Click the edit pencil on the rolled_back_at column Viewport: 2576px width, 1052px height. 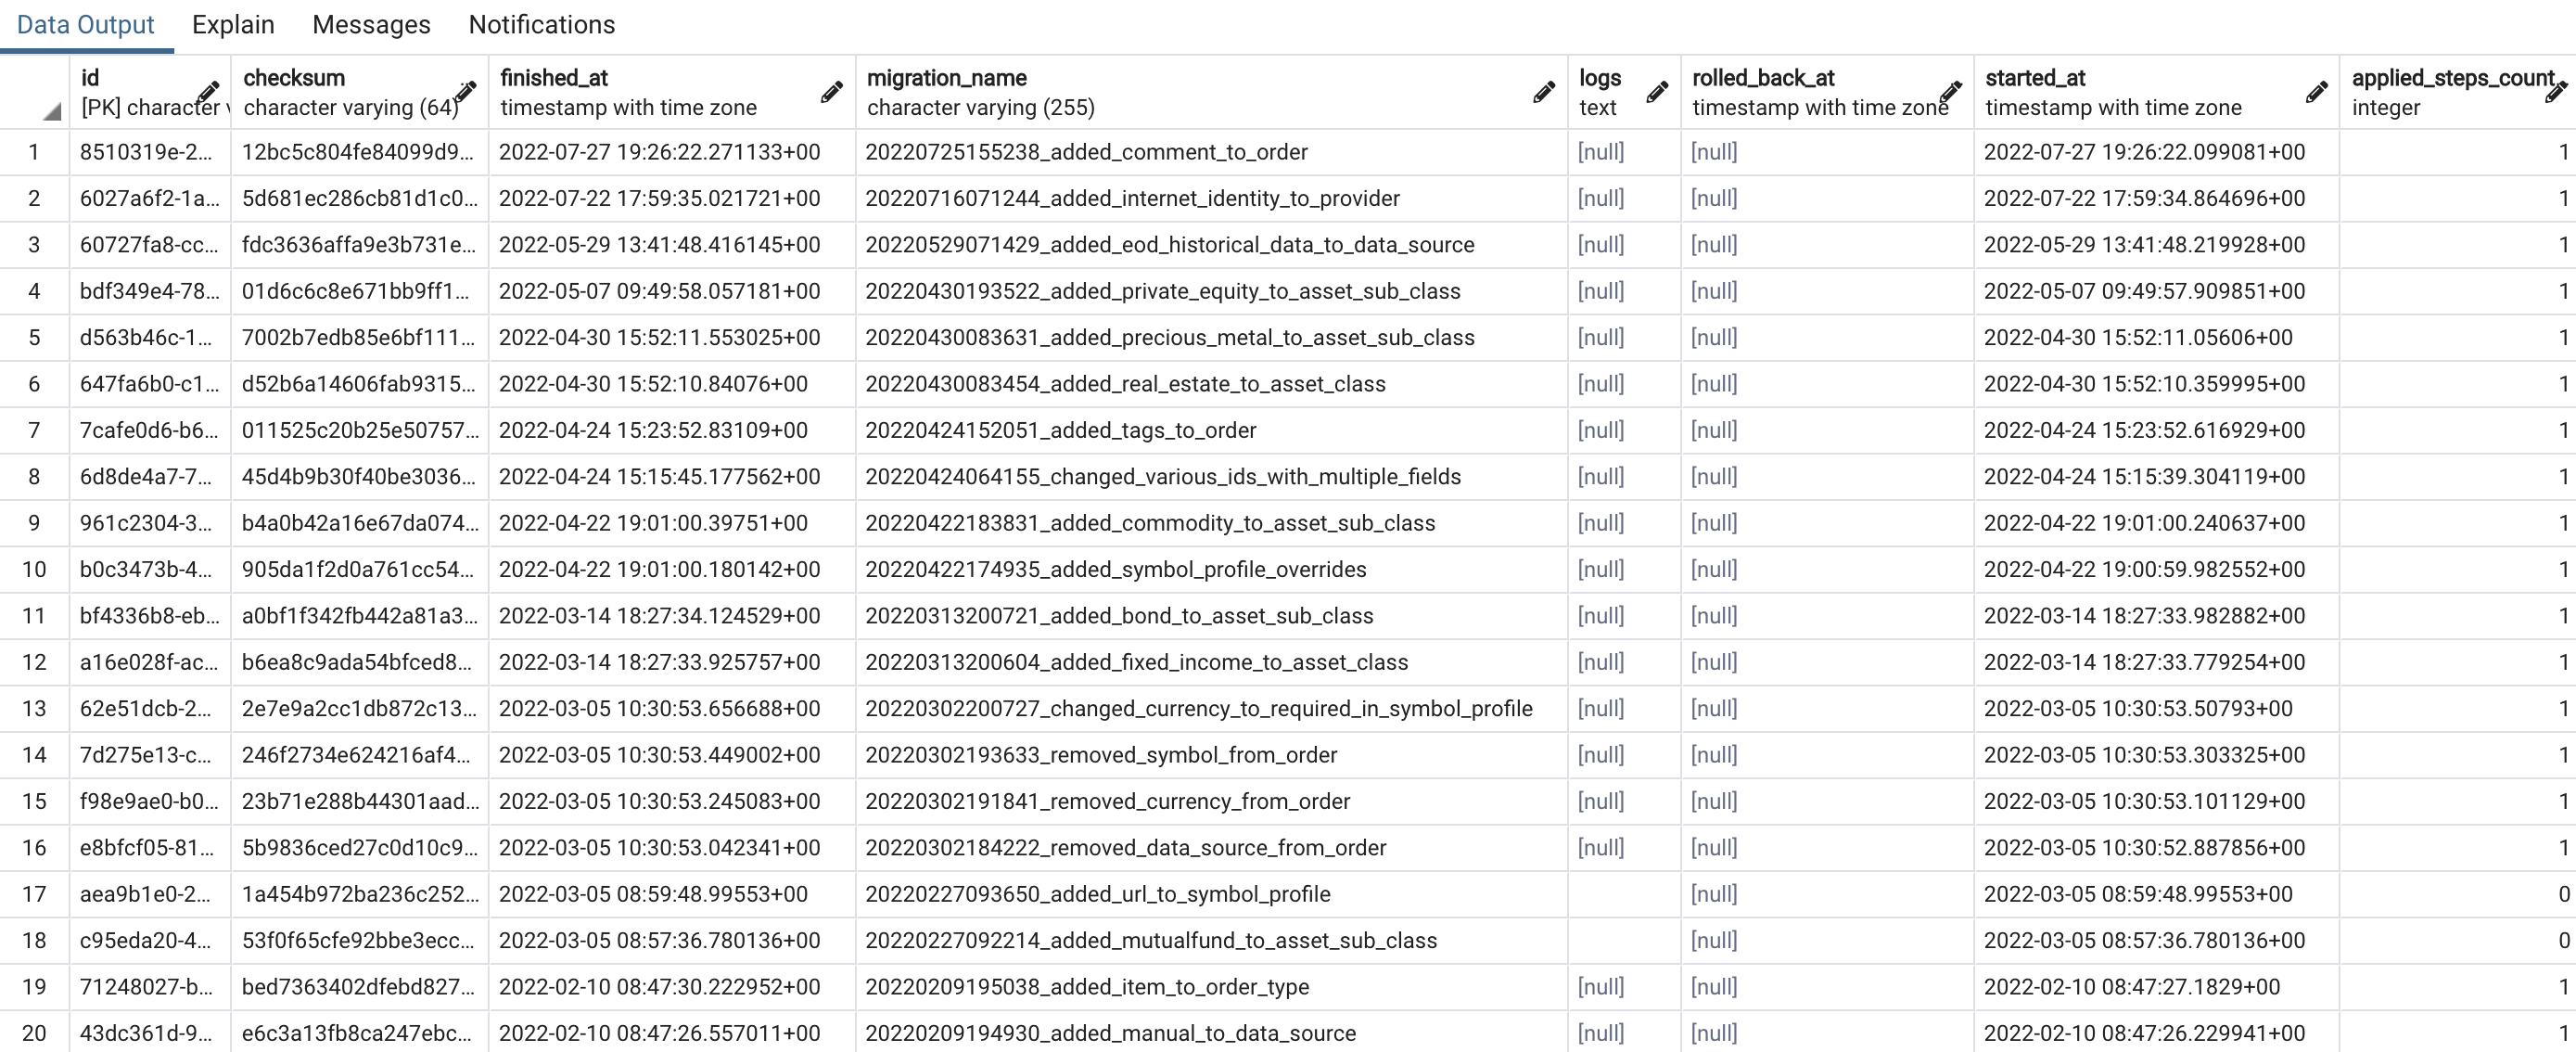tap(1951, 93)
